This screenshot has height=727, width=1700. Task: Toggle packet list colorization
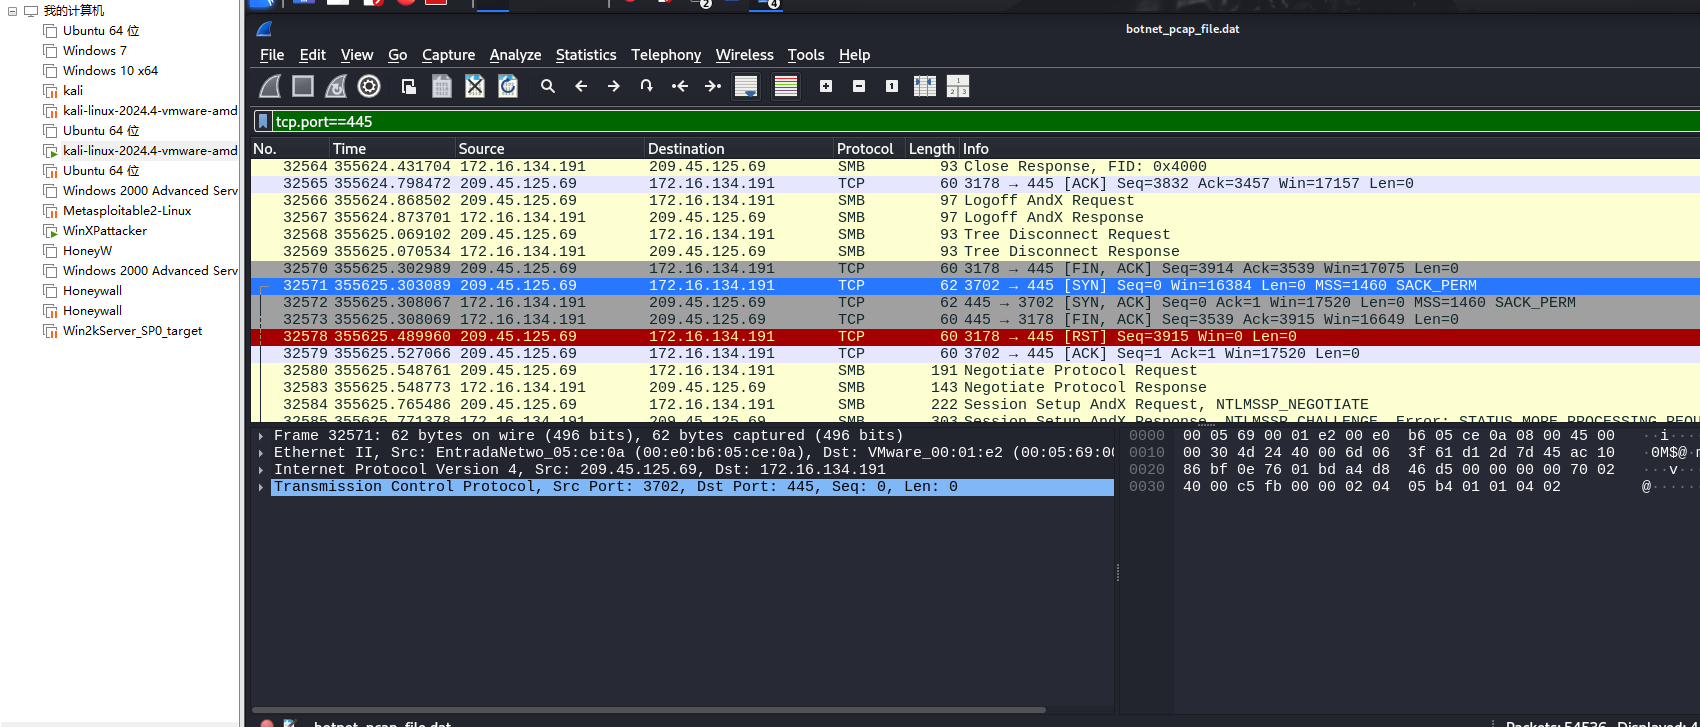[x=786, y=87]
